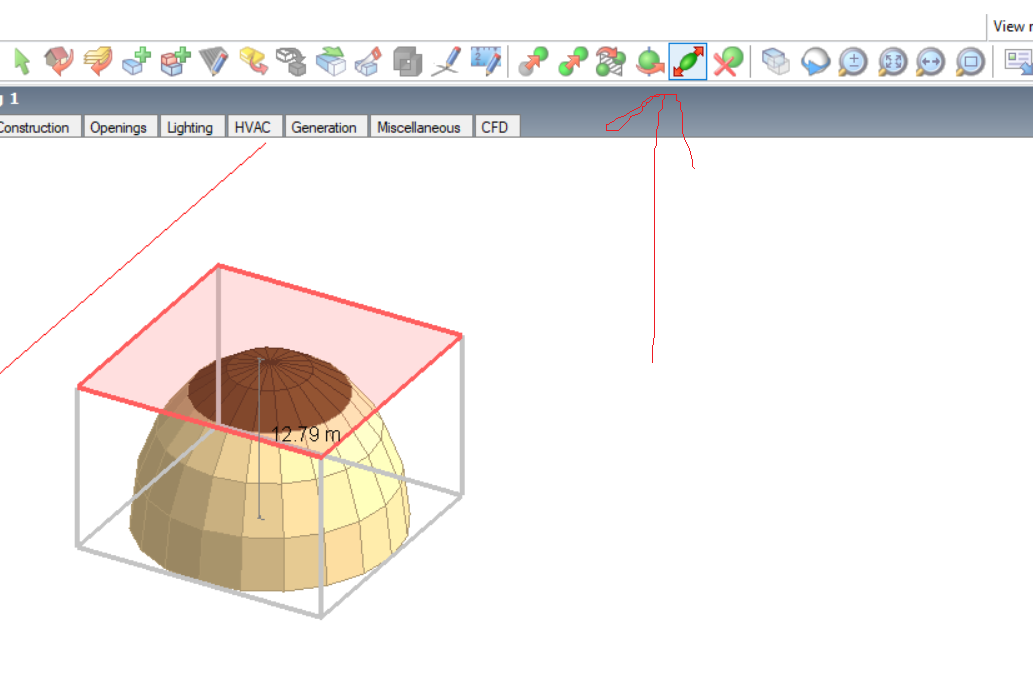Image resolution: width=1033 pixels, height=681 pixels.
Task: Select the mirror objects tool
Action: pyautogui.click(x=611, y=61)
